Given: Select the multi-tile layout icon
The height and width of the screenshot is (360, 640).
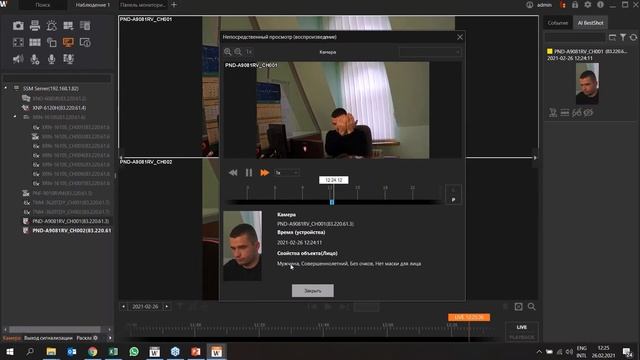Looking at the screenshot, I should point(35,42).
